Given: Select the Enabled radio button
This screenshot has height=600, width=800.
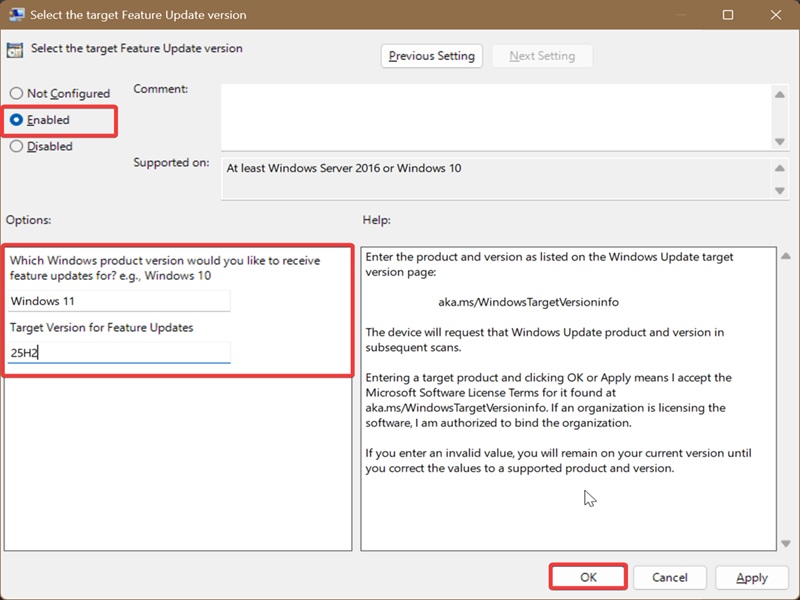Looking at the screenshot, I should (16, 120).
